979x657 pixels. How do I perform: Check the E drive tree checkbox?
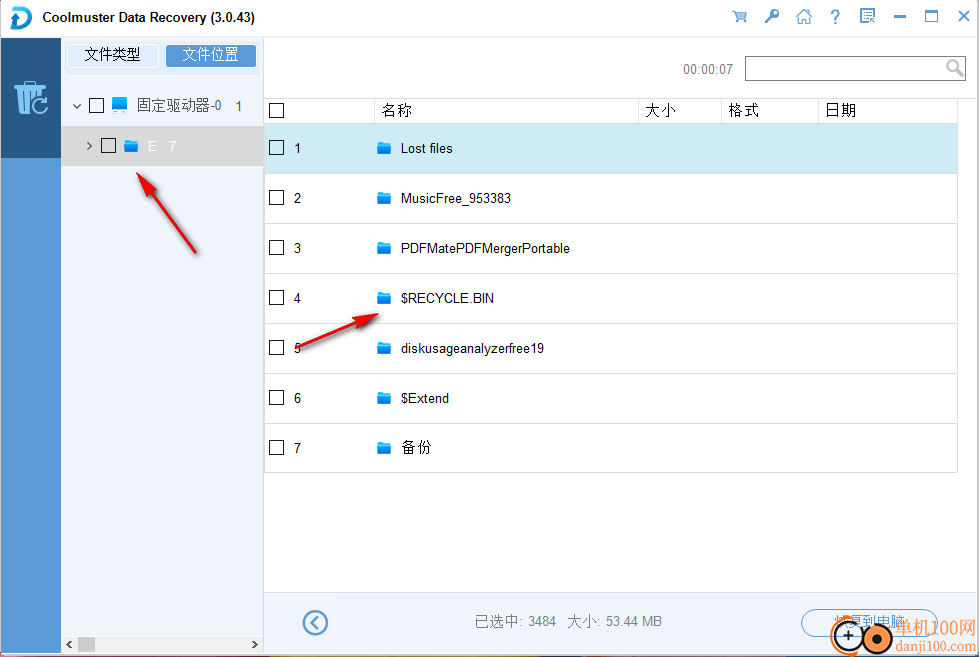(x=109, y=146)
